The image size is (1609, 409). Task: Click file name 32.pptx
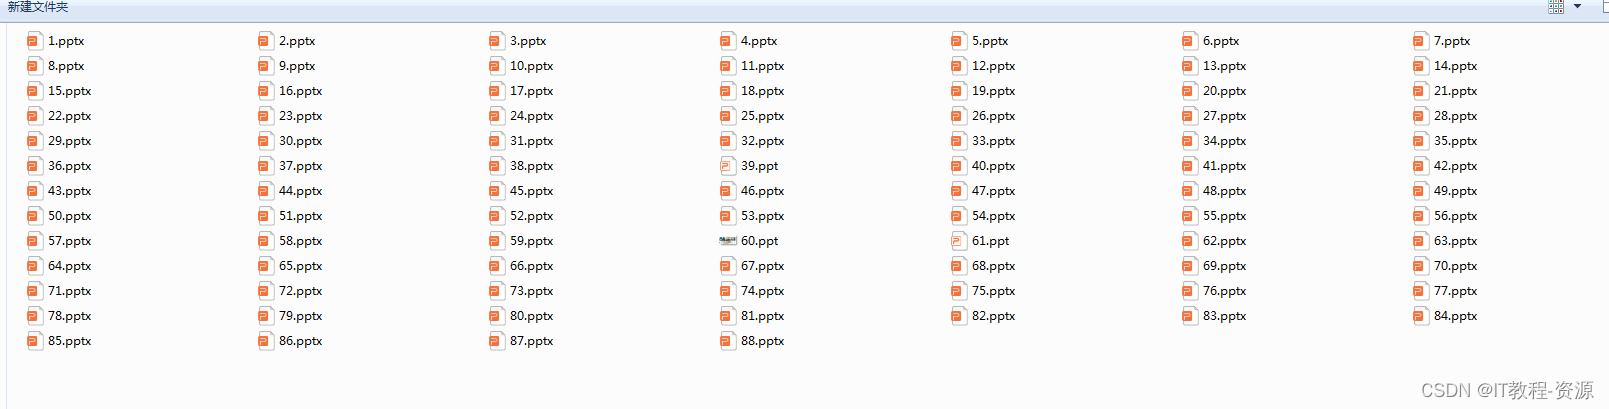coord(763,141)
